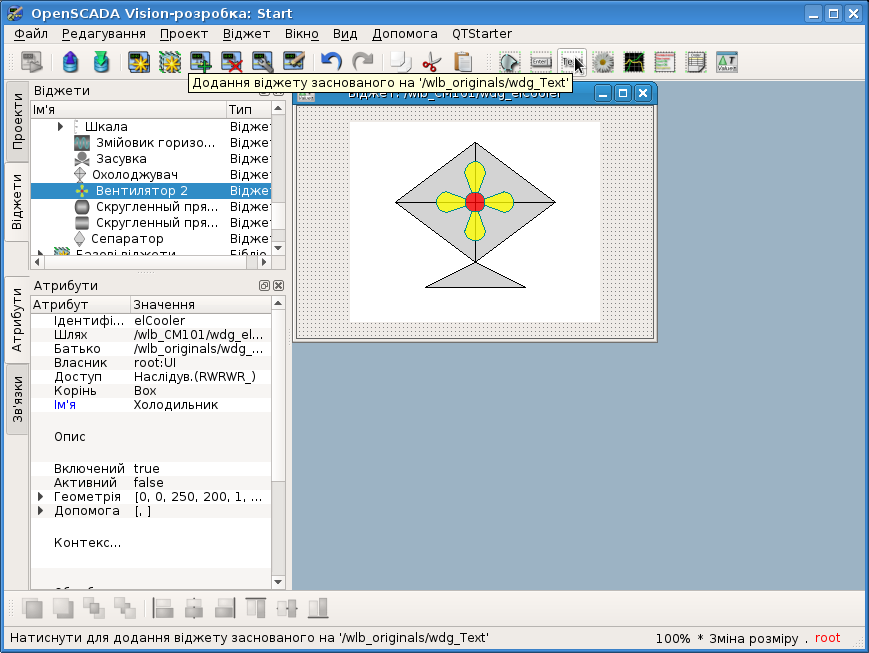Switch to the Проекти side tab
Screen dimensions: 869x653
click(17, 122)
